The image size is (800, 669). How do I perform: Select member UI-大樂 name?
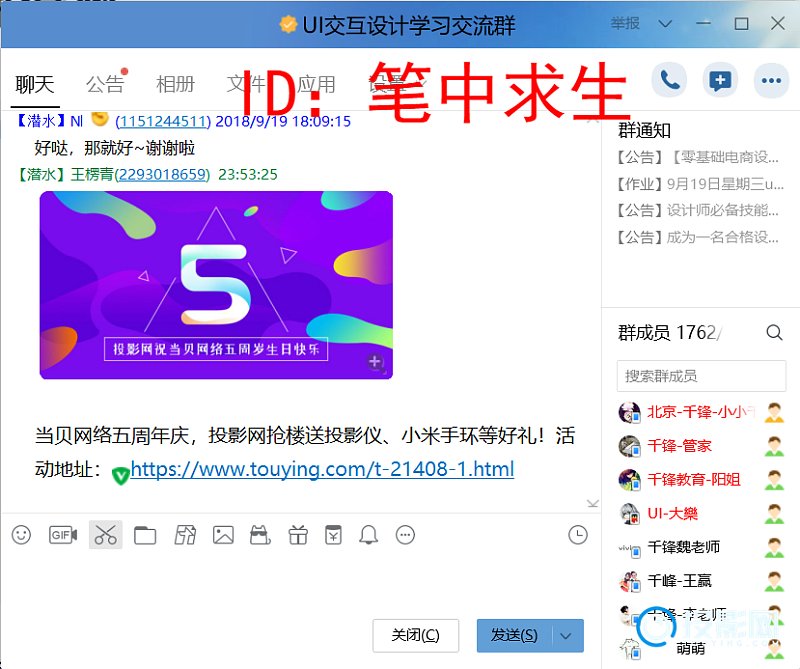(x=672, y=513)
